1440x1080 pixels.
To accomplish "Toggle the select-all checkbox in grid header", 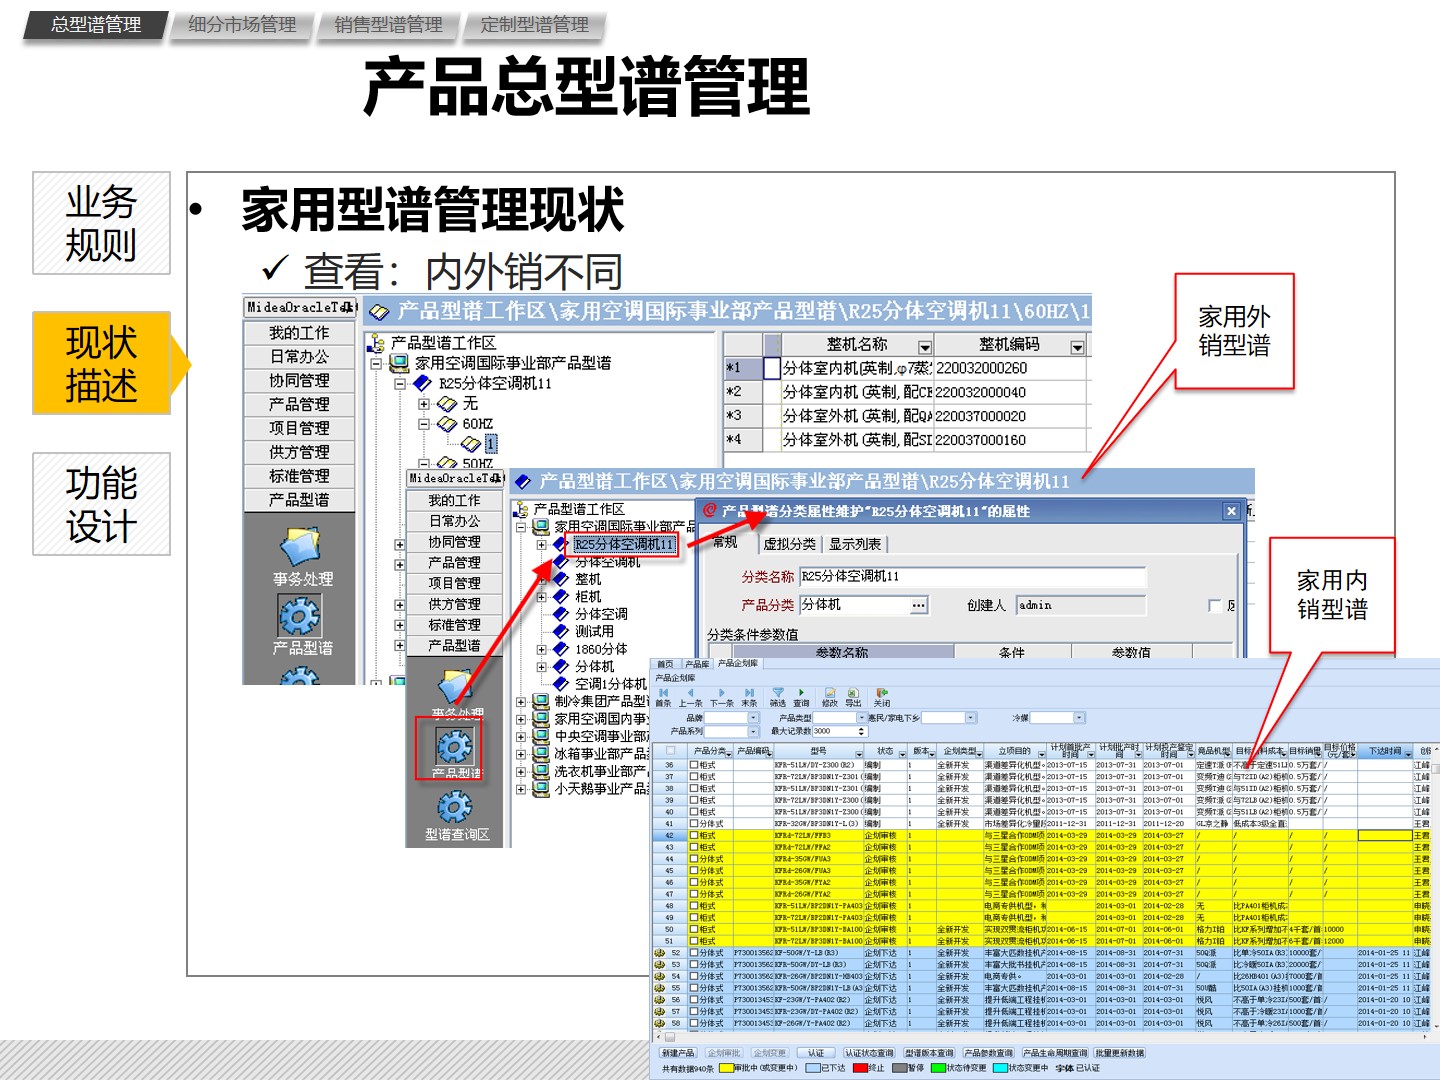I will [x=670, y=751].
